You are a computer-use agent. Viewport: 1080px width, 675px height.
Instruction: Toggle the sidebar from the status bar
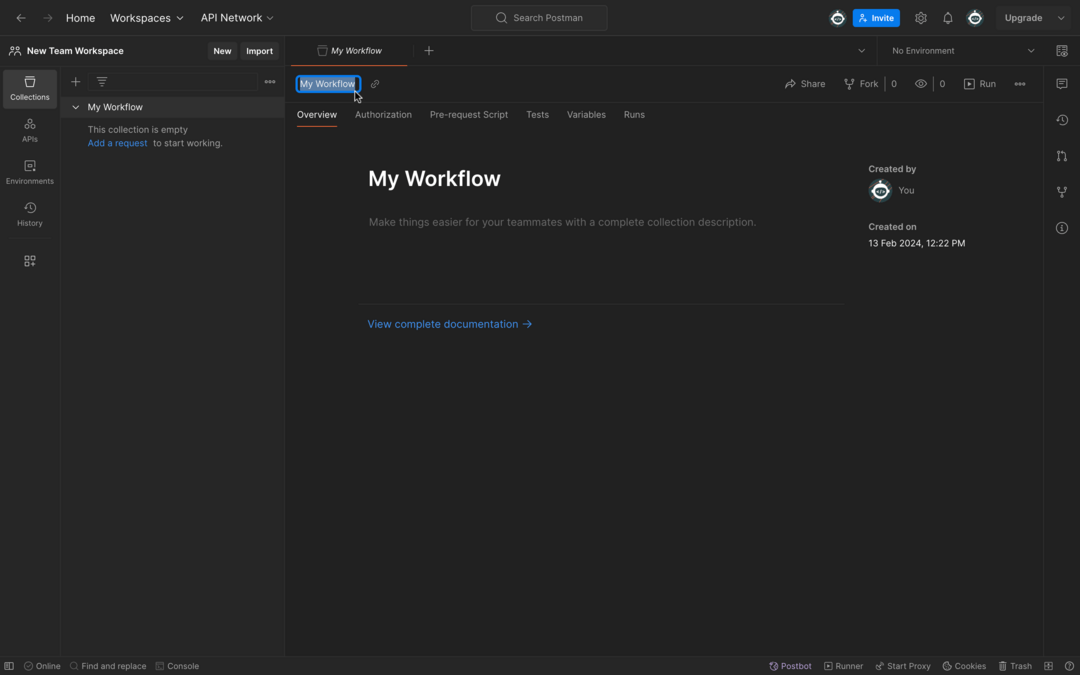(x=9, y=666)
